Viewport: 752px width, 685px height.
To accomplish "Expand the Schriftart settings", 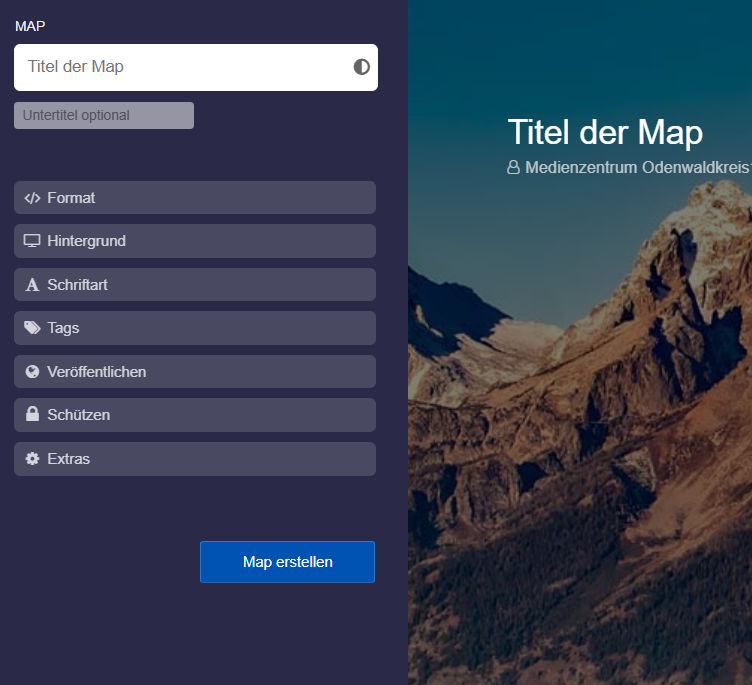I will 195,285.
